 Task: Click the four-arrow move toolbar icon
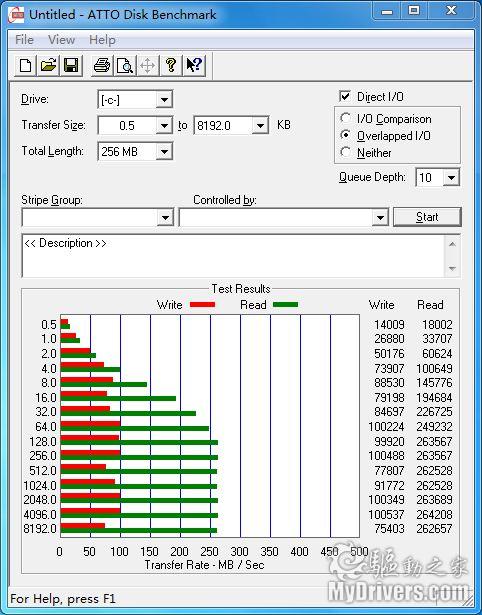click(147, 65)
